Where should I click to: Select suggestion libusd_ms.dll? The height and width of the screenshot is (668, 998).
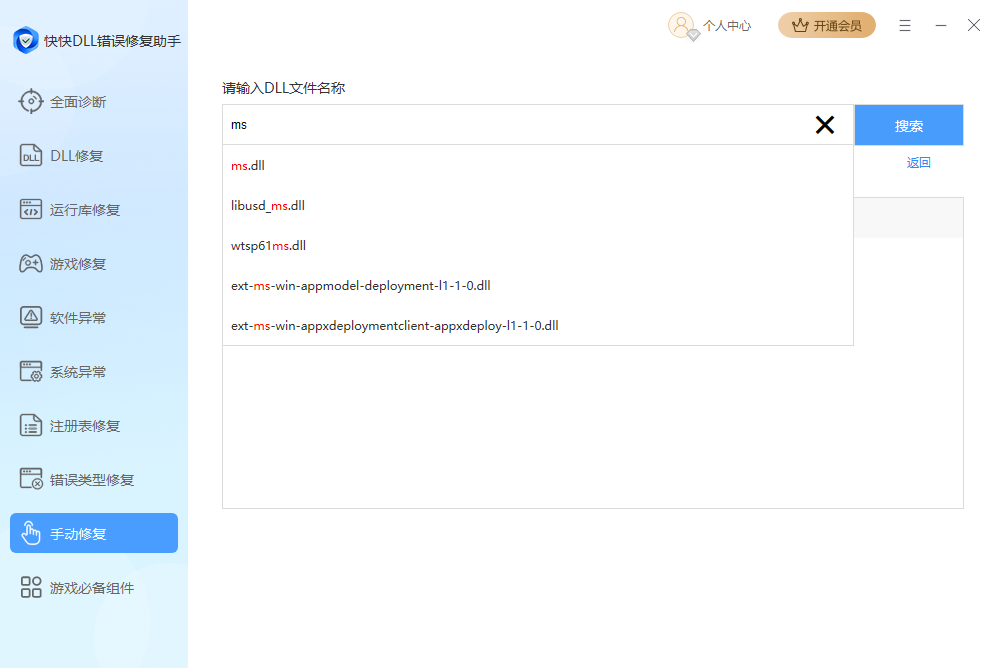tap(538, 205)
